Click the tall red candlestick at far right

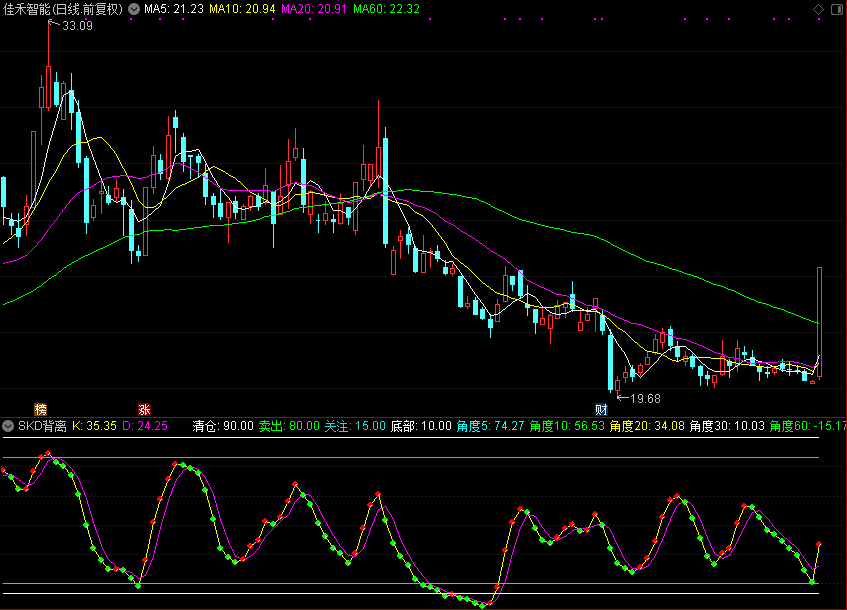click(819, 322)
